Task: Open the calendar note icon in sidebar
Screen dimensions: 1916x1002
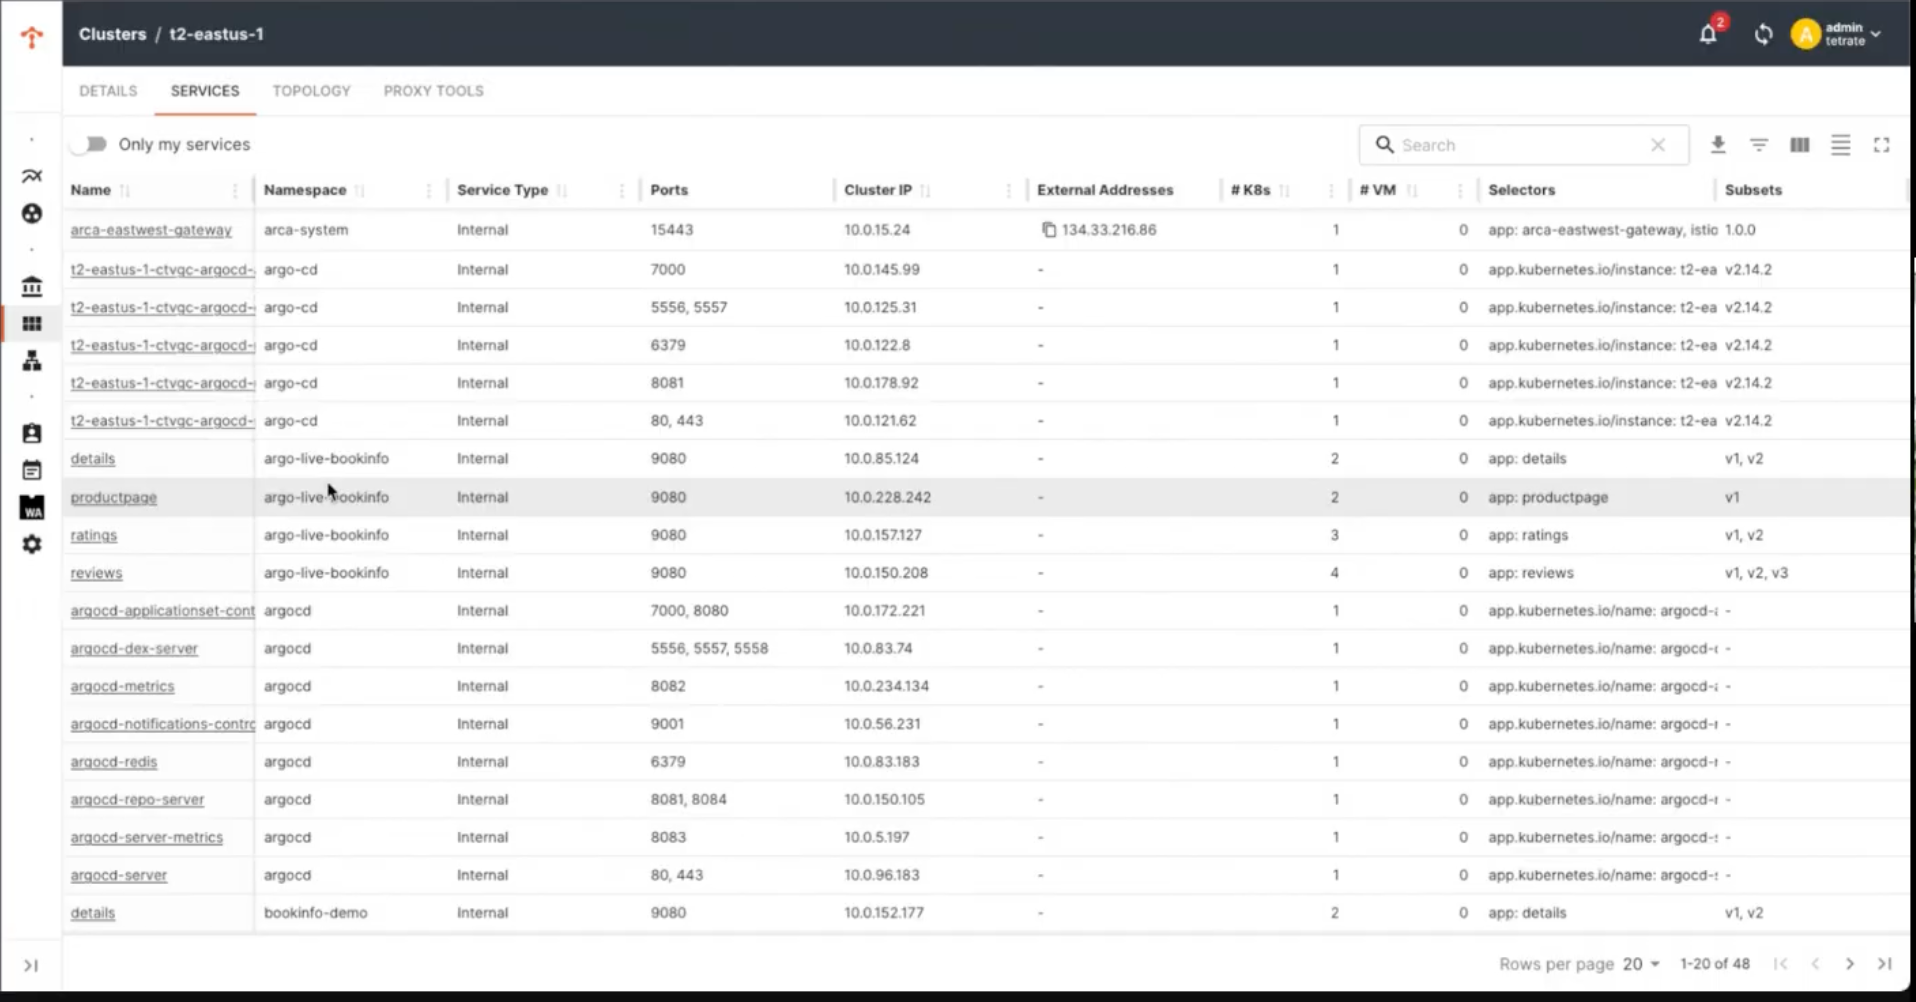Action: [32, 470]
